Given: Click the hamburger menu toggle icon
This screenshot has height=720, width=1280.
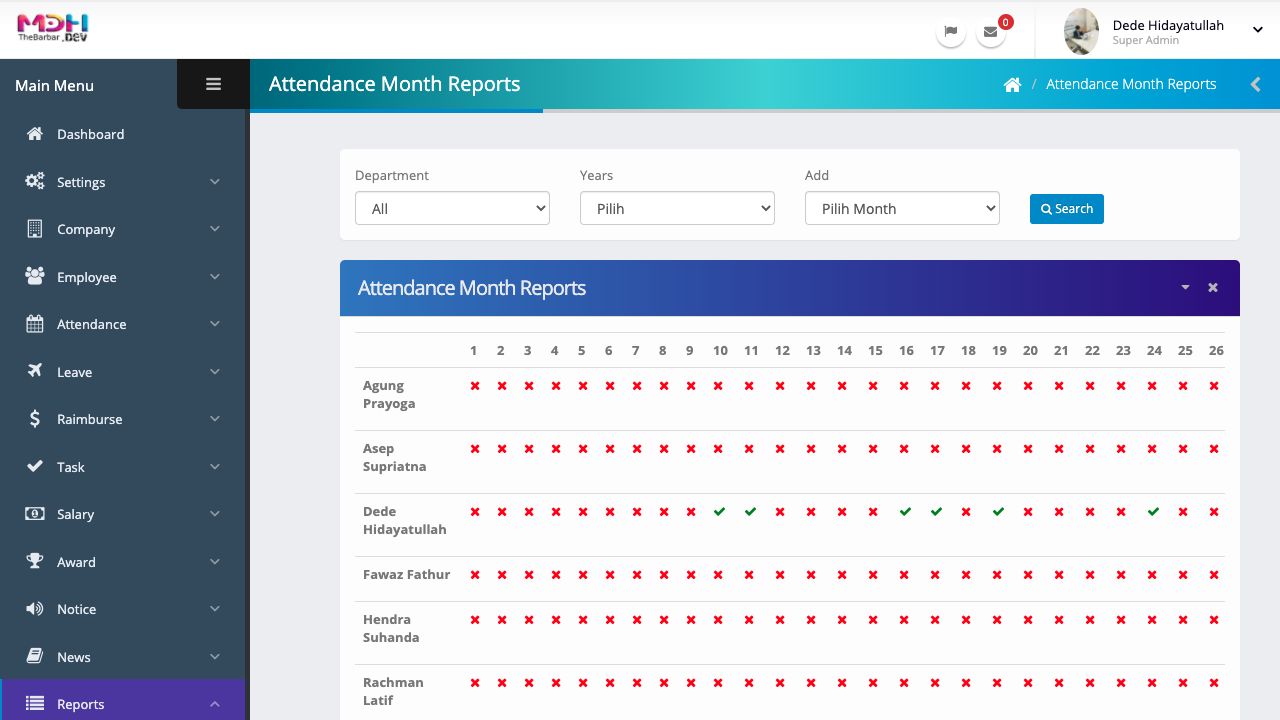Looking at the screenshot, I should 213,85.
